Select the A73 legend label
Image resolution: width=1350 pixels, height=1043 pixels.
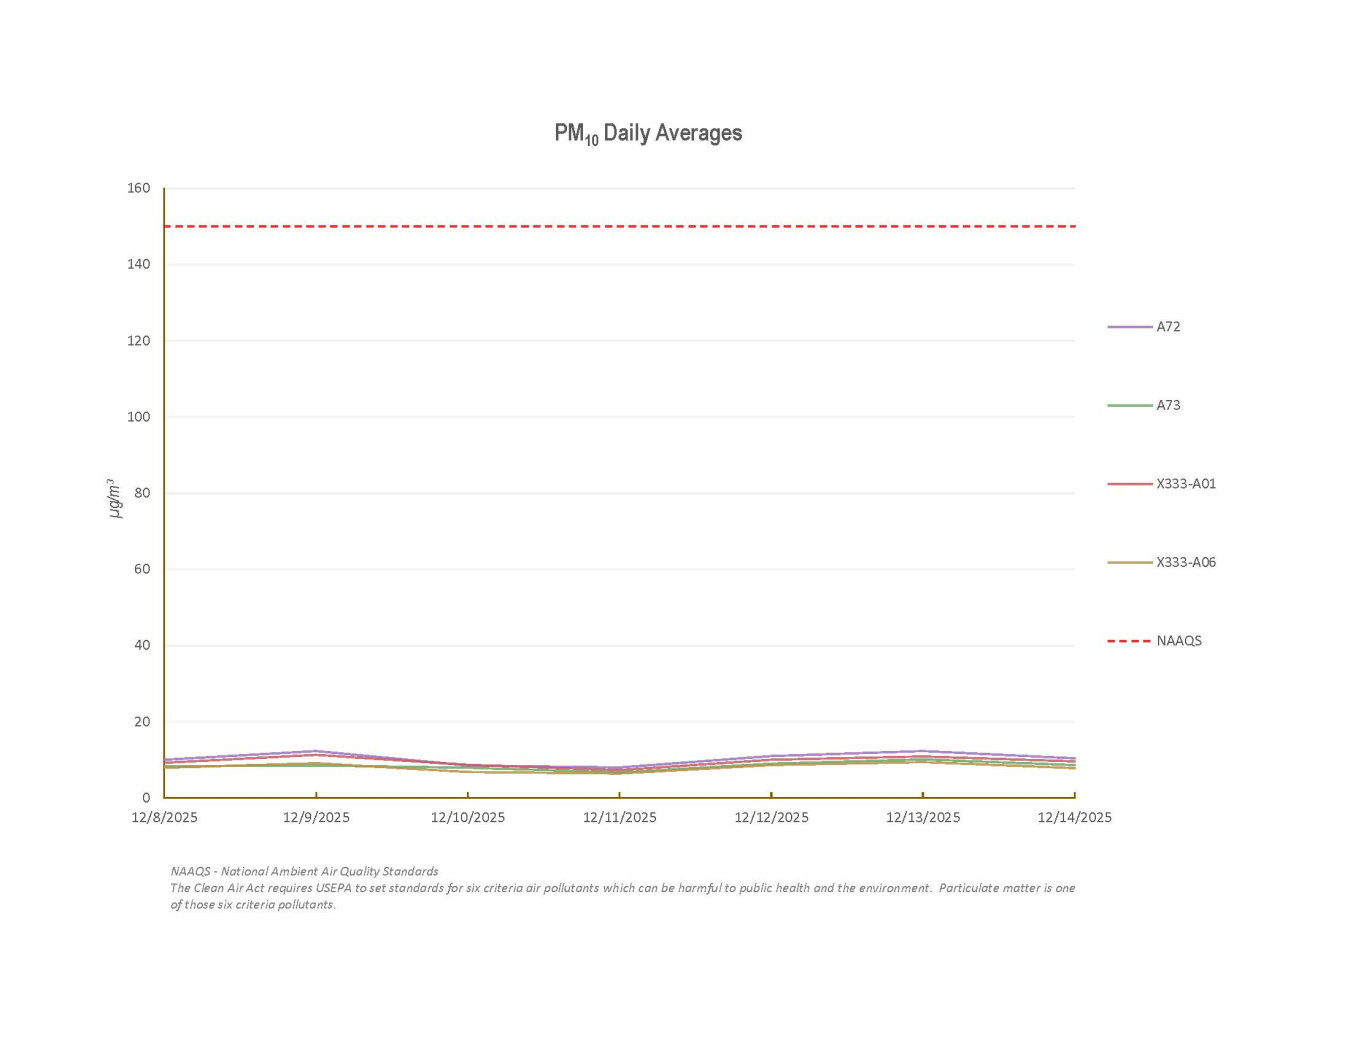click(1168, 405)
